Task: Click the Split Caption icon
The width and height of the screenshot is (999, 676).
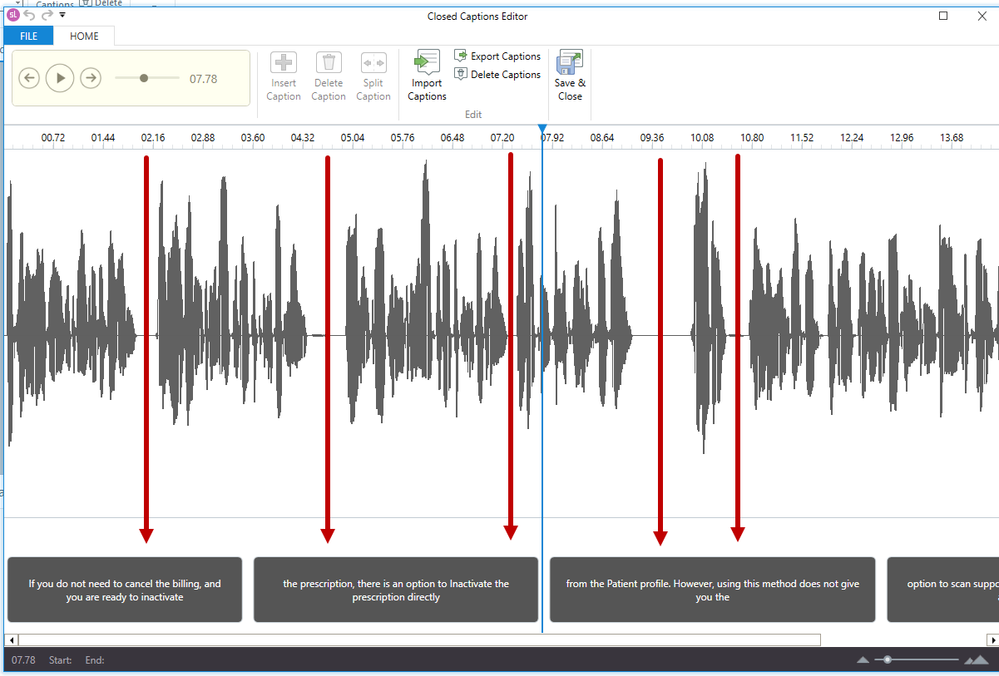Action: point(373,64)
